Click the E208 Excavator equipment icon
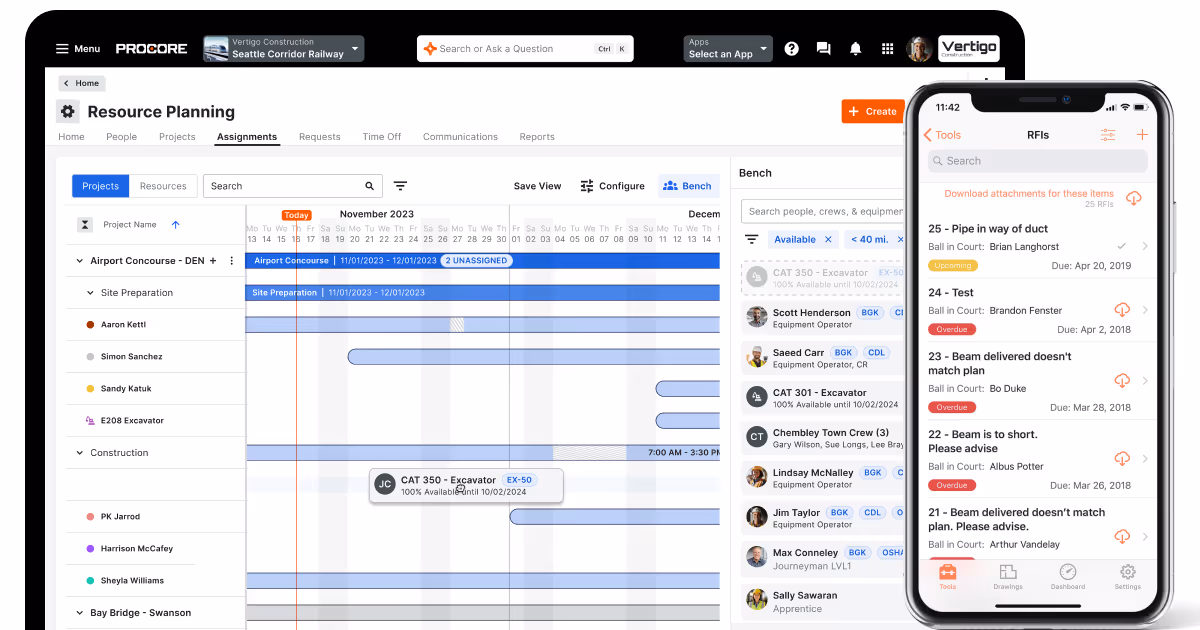 click(90, 421)
